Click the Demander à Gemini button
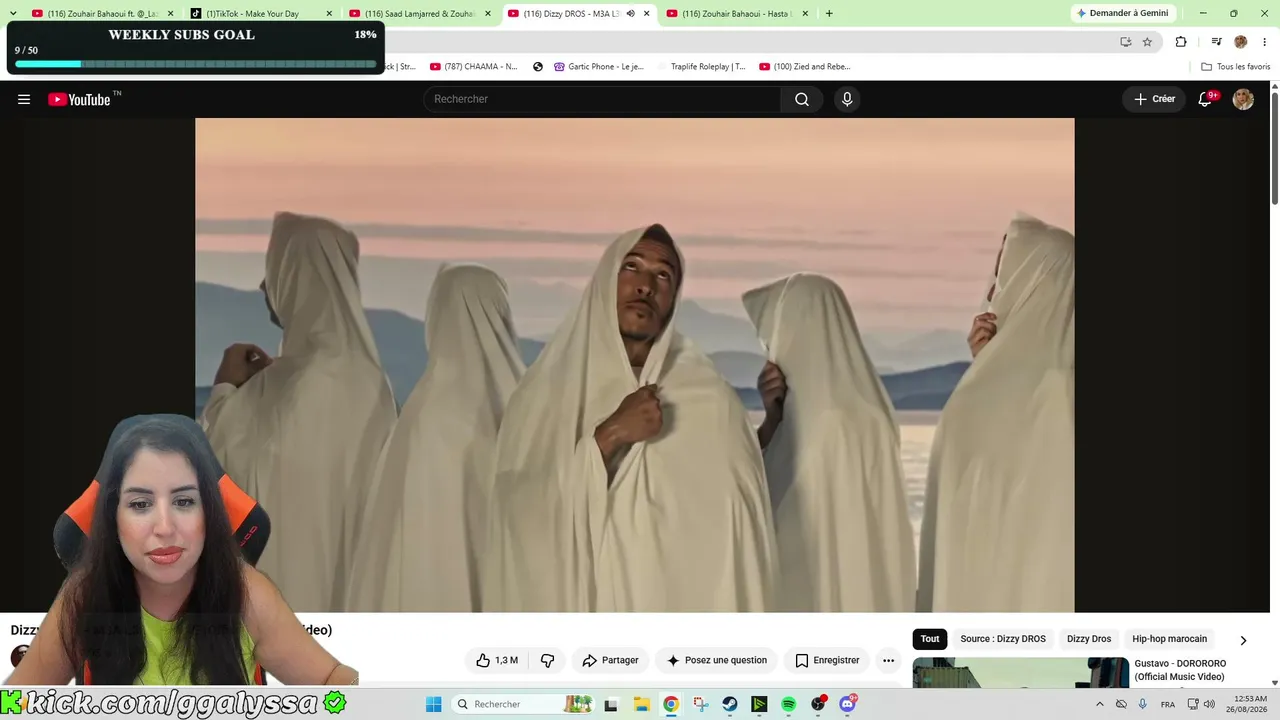 tap(1122, 13)
